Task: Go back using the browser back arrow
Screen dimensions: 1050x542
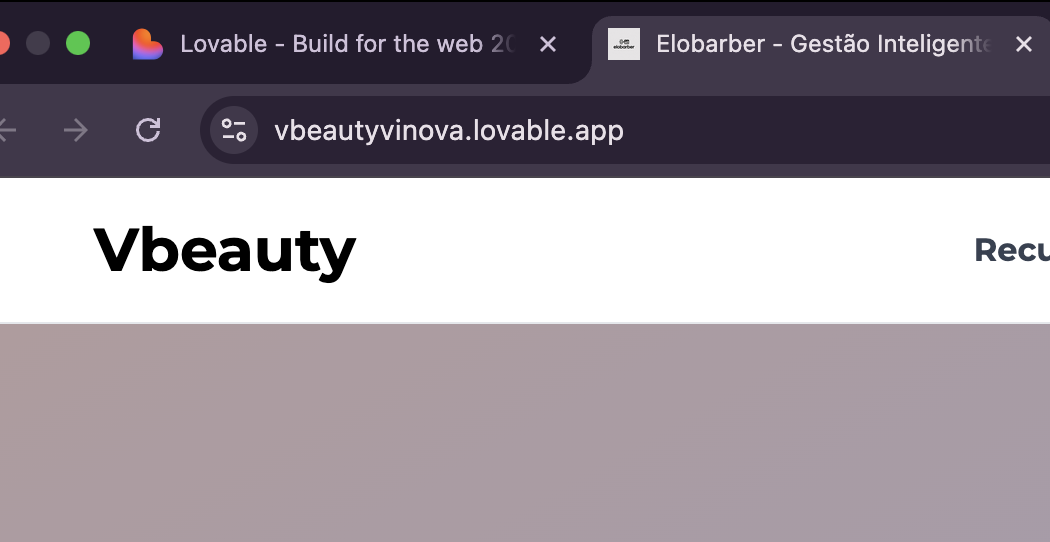Action: 6,130
